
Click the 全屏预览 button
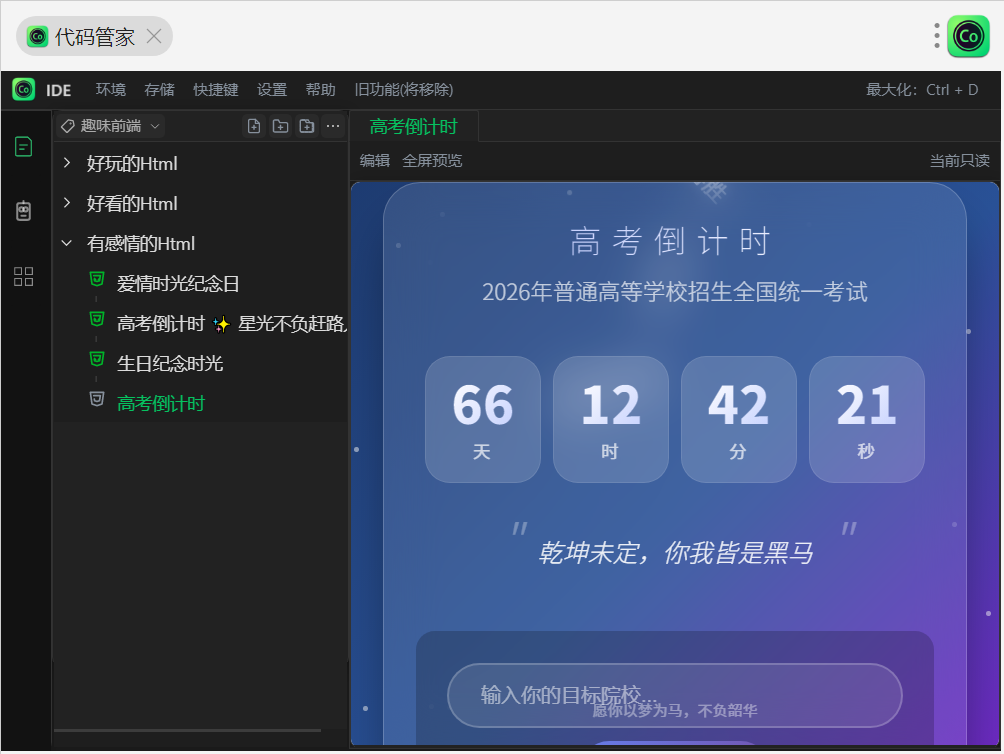tap(432, 161)
